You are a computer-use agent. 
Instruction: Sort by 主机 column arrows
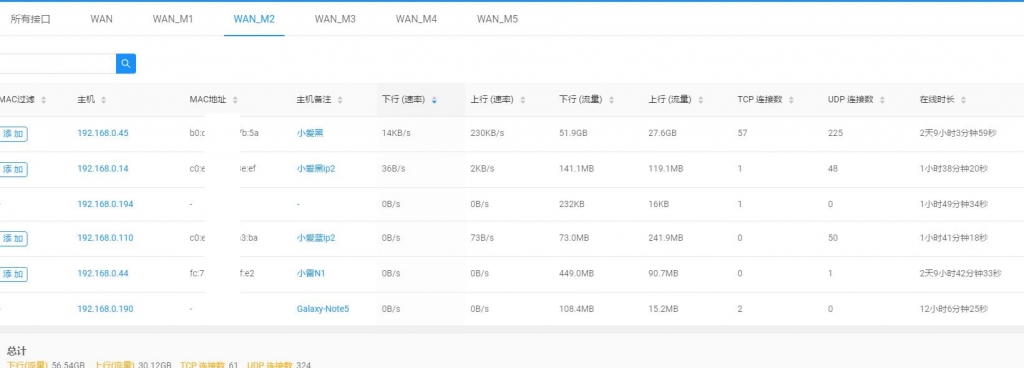pos(104,100)
